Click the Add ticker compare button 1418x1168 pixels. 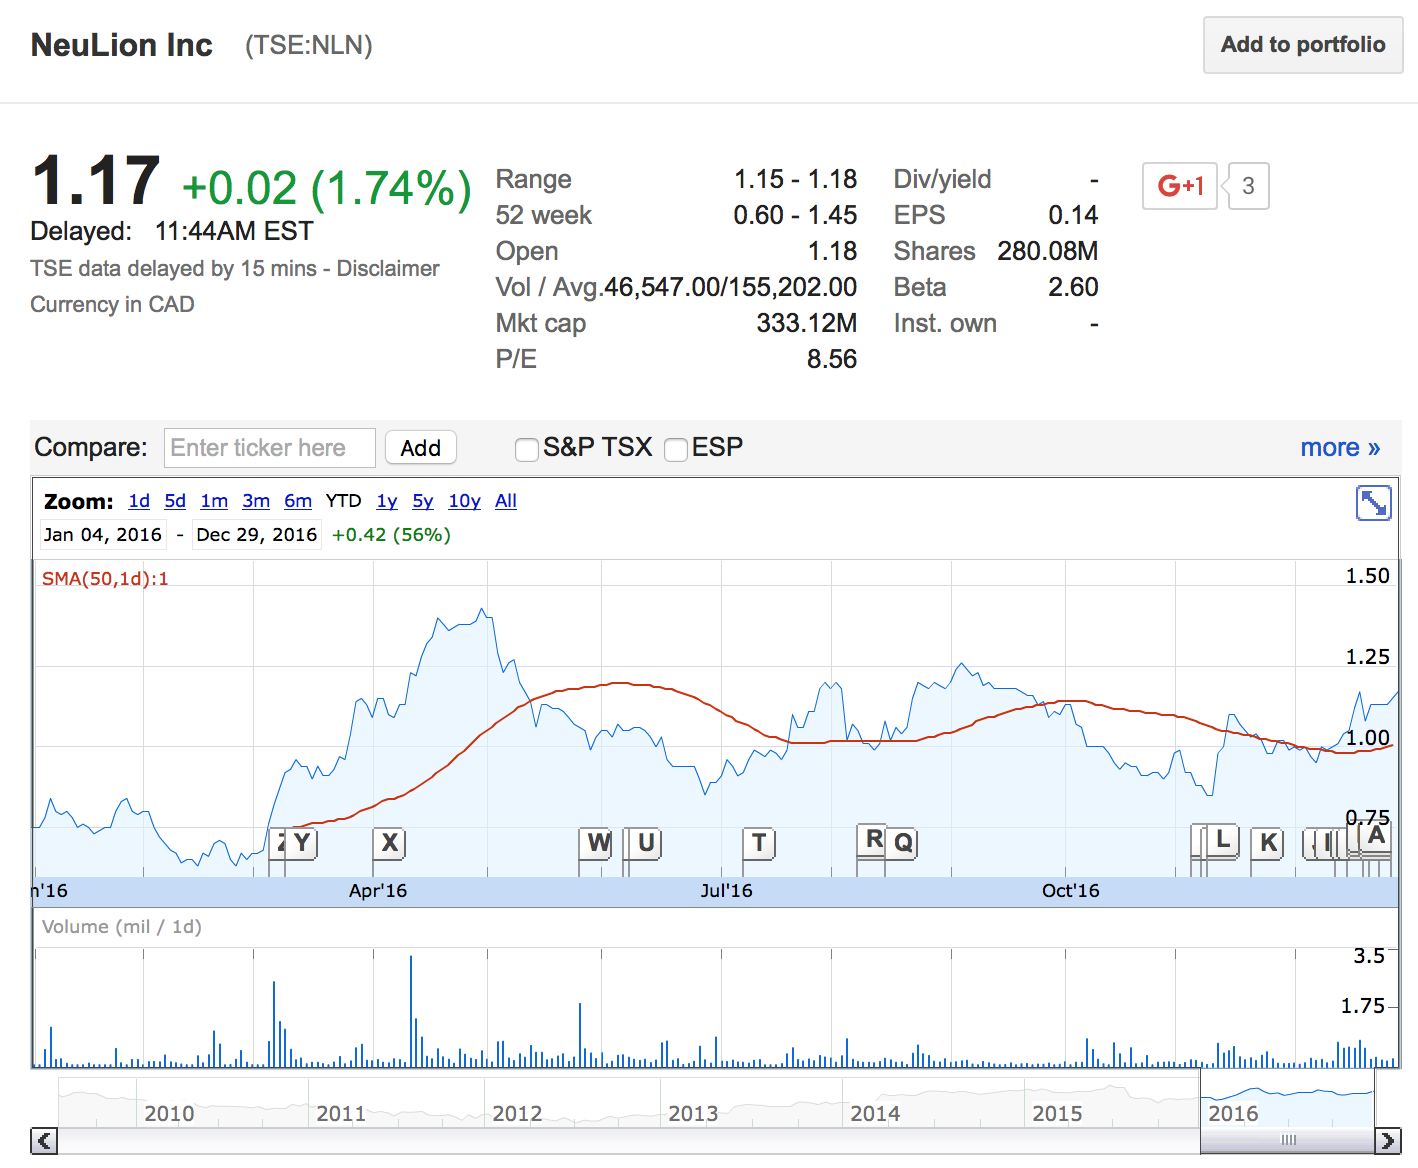click(x=421, y=448)
